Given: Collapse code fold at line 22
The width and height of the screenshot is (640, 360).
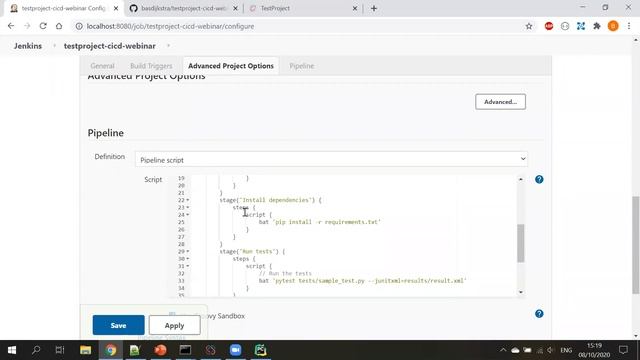Looking at the screenshot, I should [x=188, y=200].
